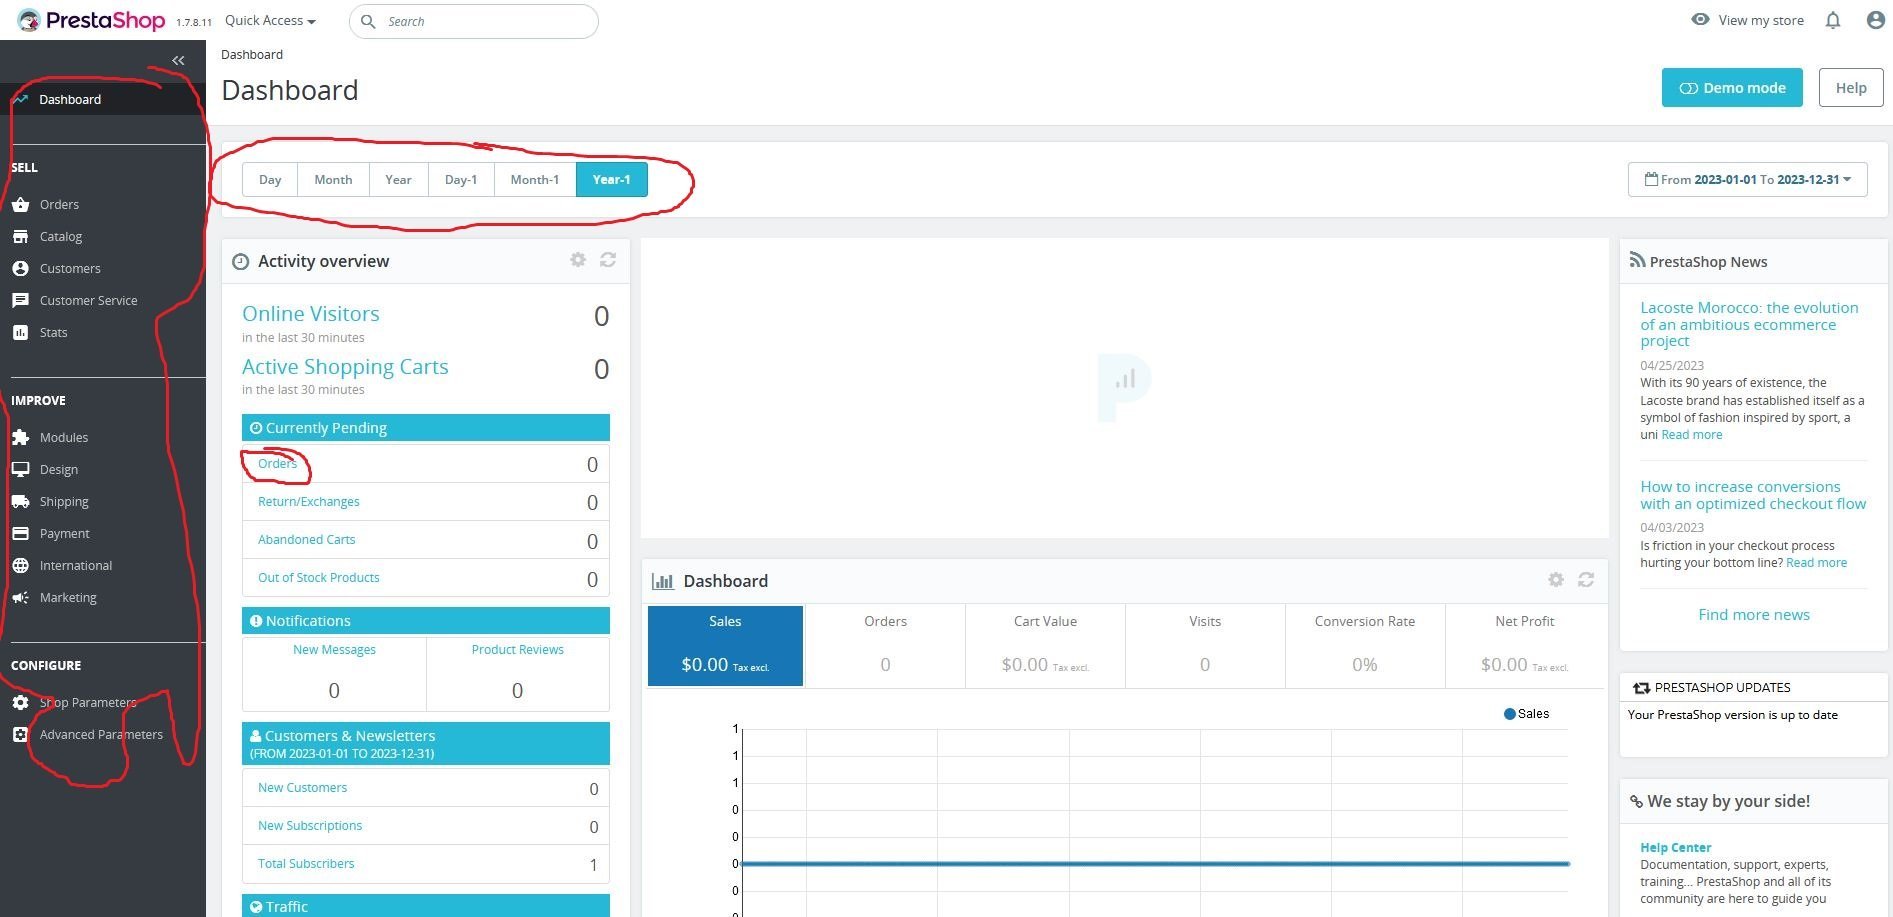The width and height of the screenshot is (1893, 917).
Task: Select the Year period tab
Action: click(x=398, y=180)
